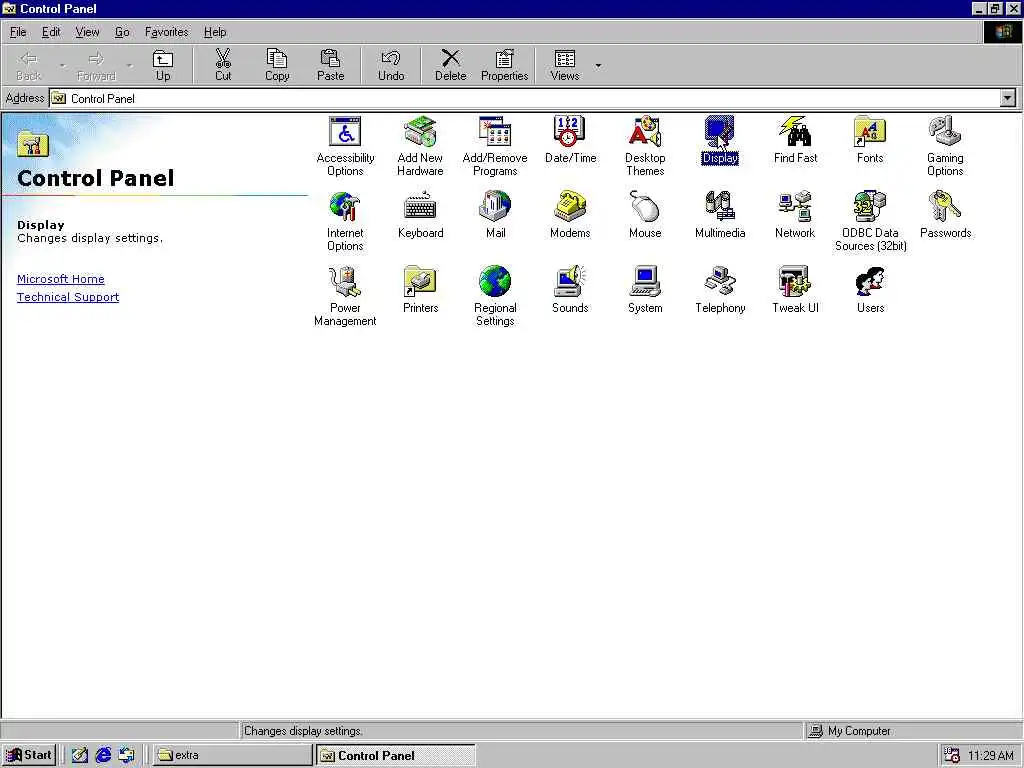Viewport: 1024px width, 768px height.
Task: Open Gaming Options
Action: click(x=945, y=146)
